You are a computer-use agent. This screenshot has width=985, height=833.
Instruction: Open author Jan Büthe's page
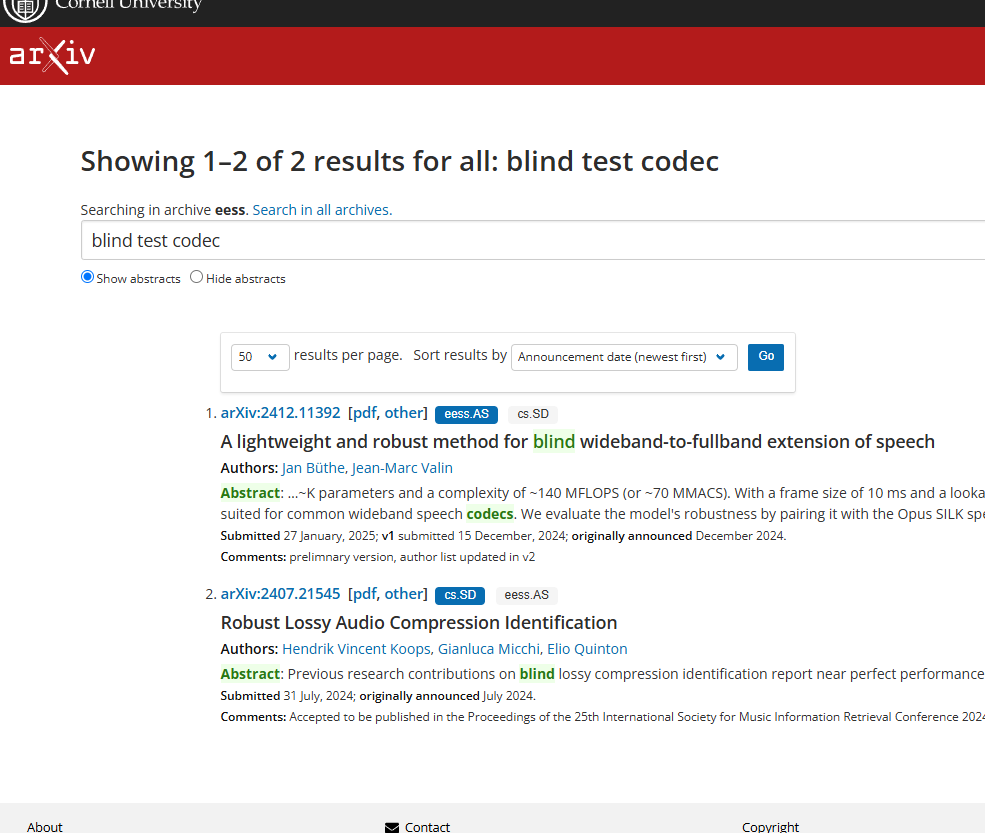313,468
